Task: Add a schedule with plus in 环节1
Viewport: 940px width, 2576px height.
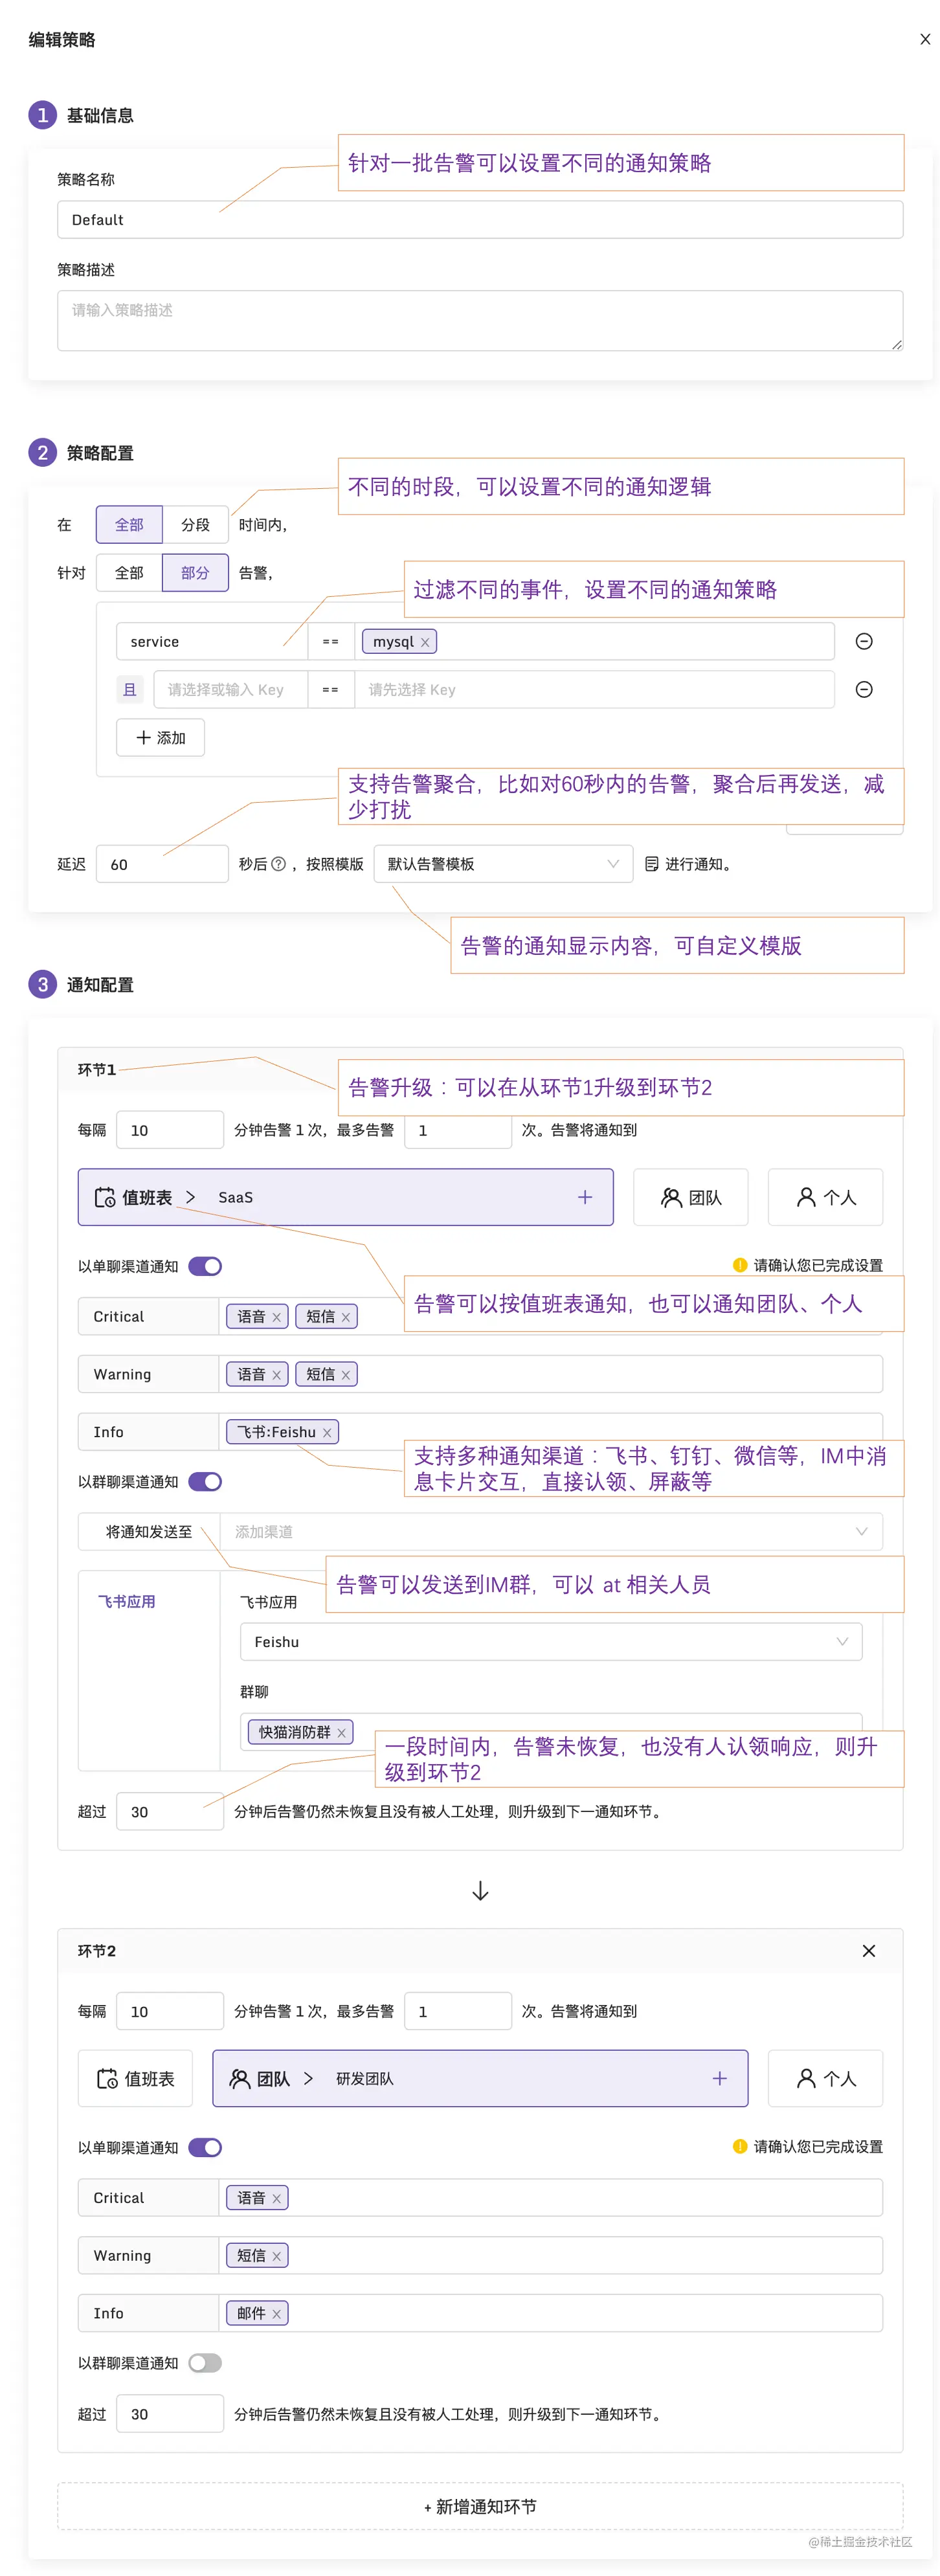Action: click(585, 1196)
